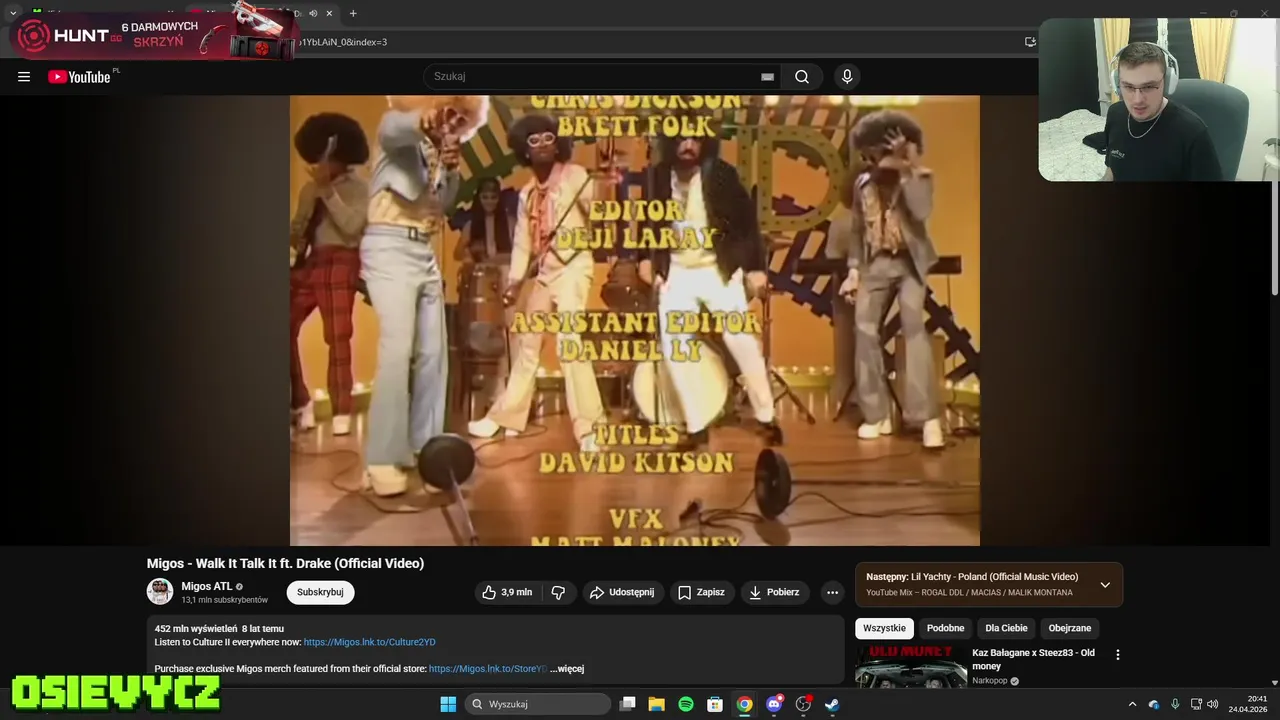
Task: Open Steam from the taskbar
Action: [x=832, y=704]
